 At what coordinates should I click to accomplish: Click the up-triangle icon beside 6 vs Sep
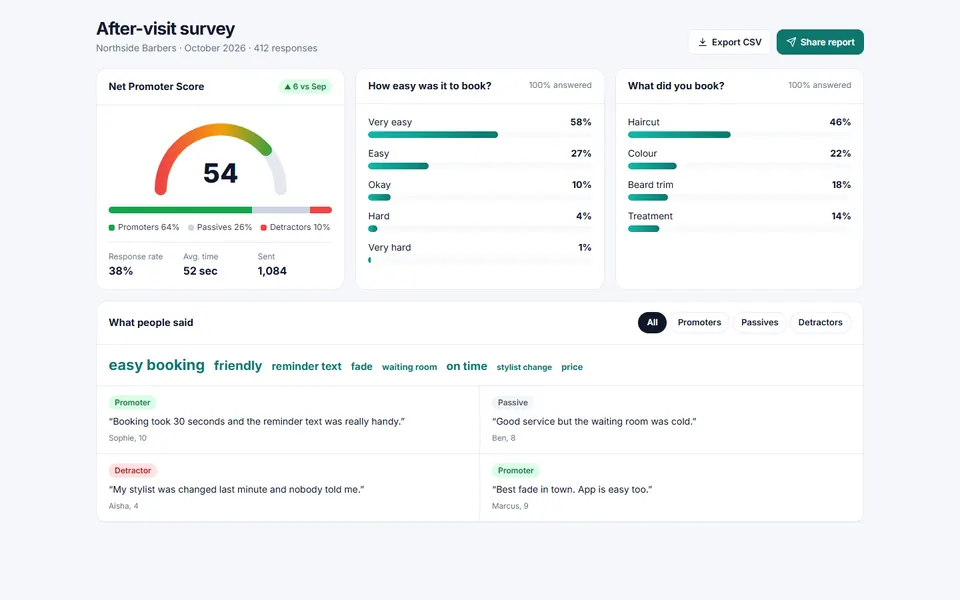[x=287, y=87]
